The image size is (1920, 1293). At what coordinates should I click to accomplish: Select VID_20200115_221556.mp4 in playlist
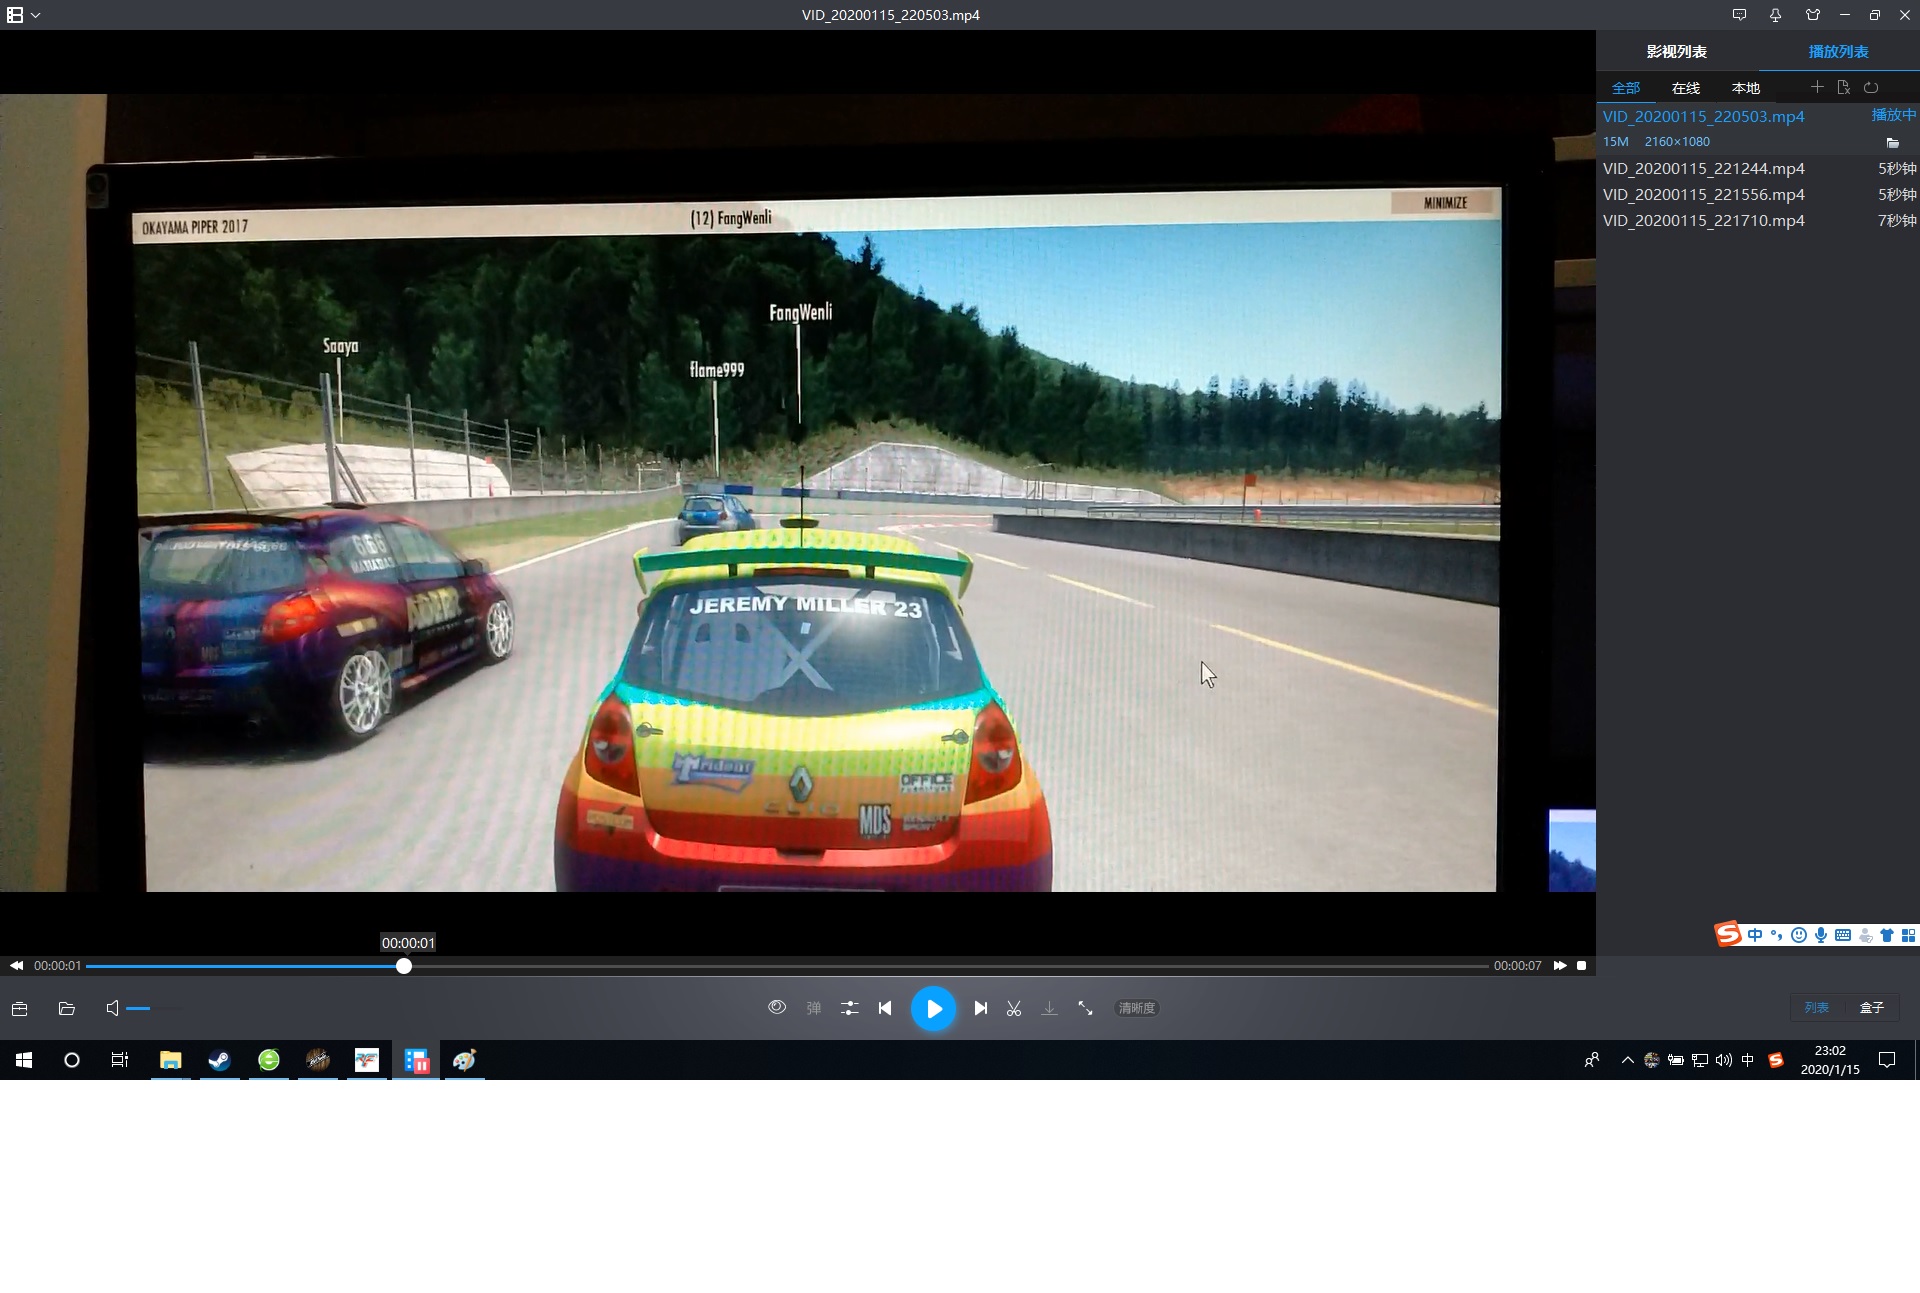tap(1758, 194)
